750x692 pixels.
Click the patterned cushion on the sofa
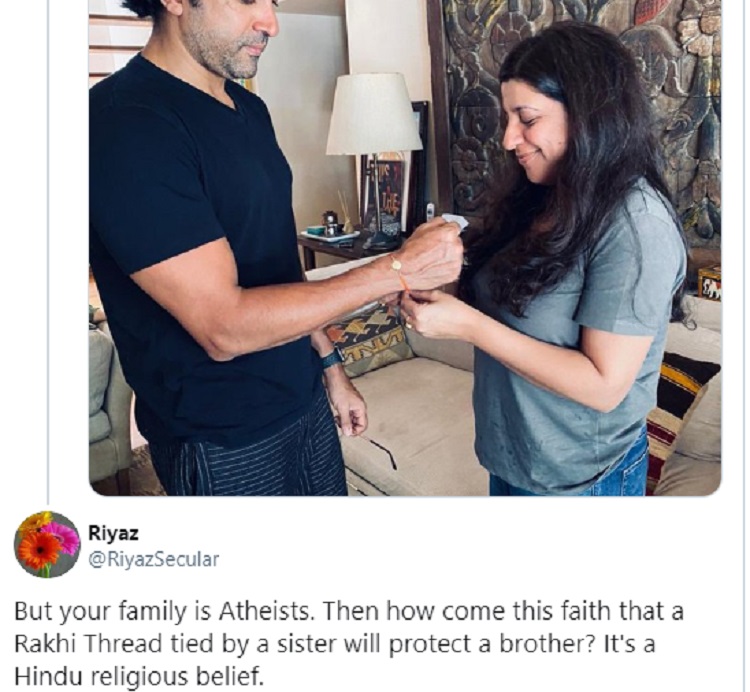coord(371,342)
